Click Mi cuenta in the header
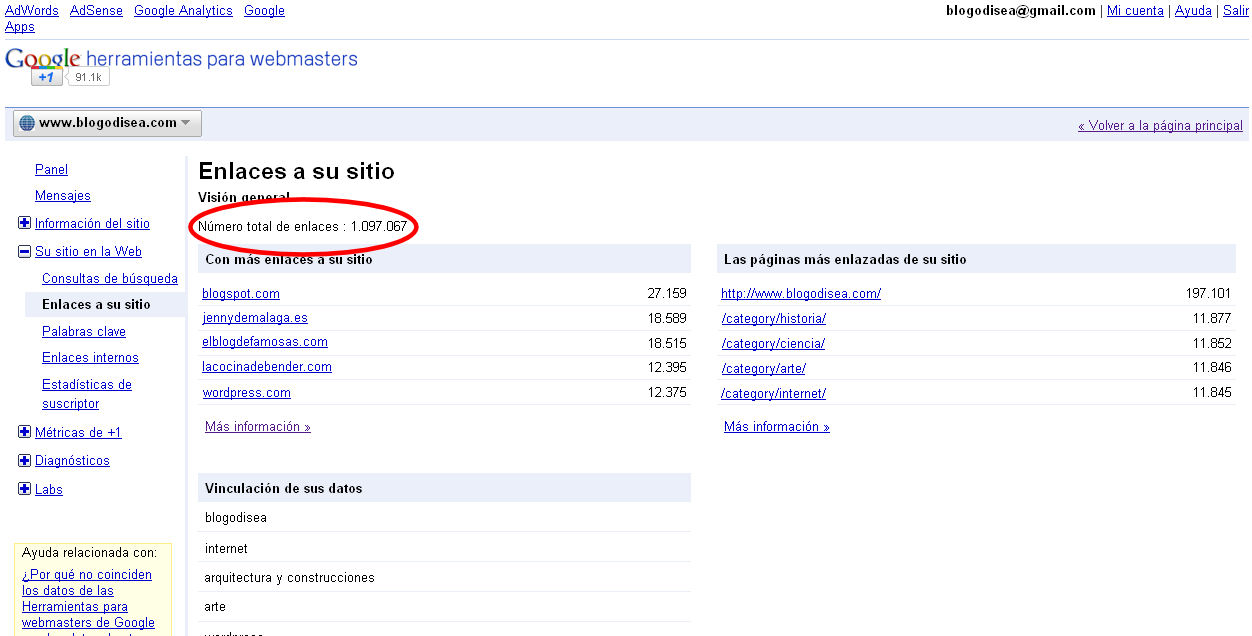Screen dimensions: 1252x636 click(1135, 11)
